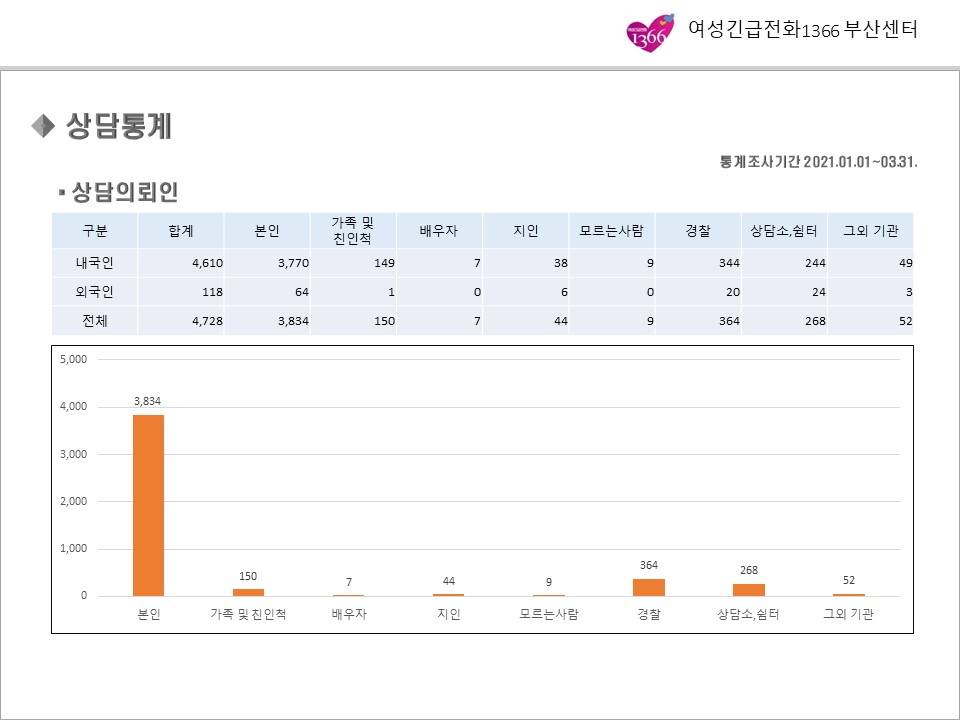This screenshot has width=960, height=720.
Task: Select the 배우자 column header in table
Action: point(439,231)
